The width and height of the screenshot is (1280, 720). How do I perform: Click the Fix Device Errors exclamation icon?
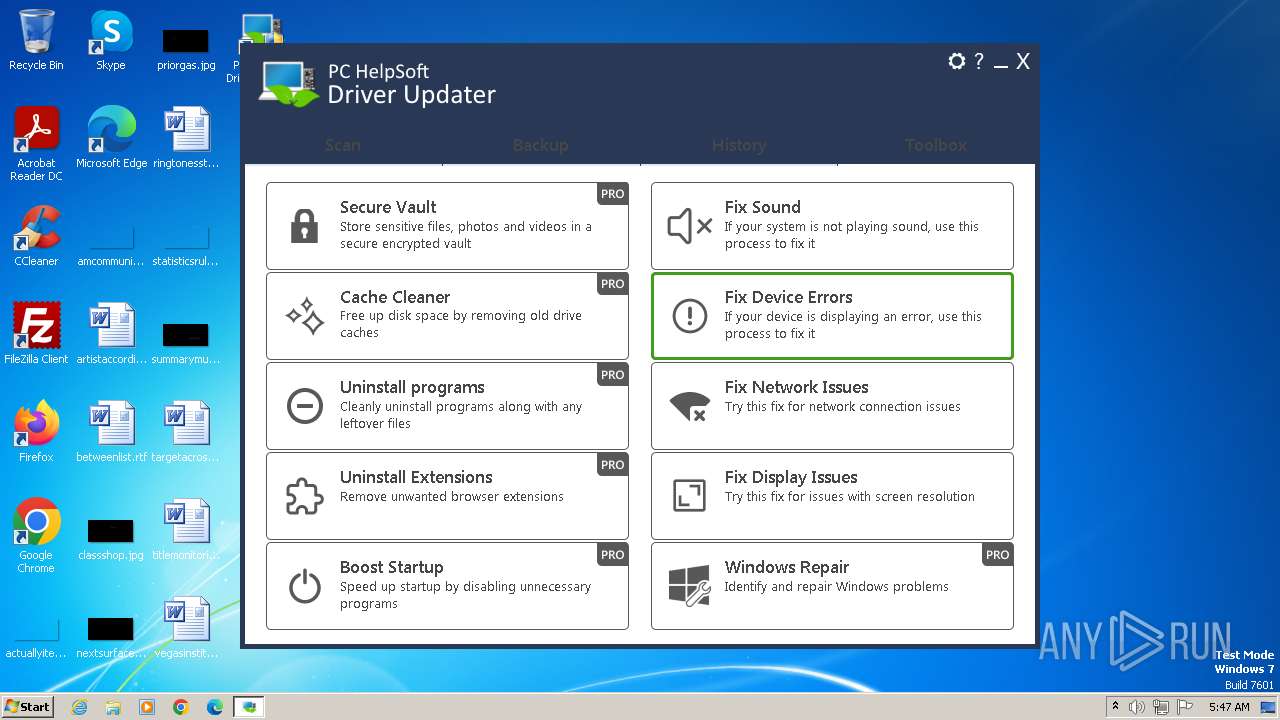689,316
